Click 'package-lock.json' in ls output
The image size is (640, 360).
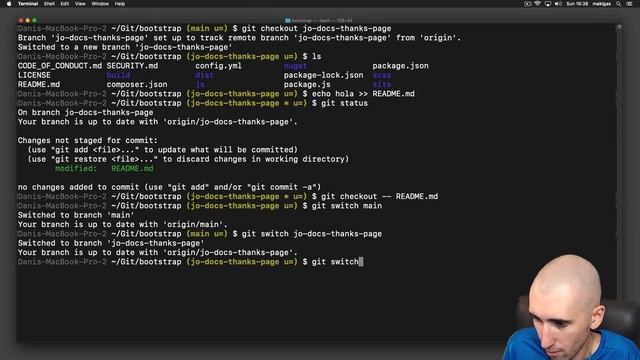[x=323, y=75]
